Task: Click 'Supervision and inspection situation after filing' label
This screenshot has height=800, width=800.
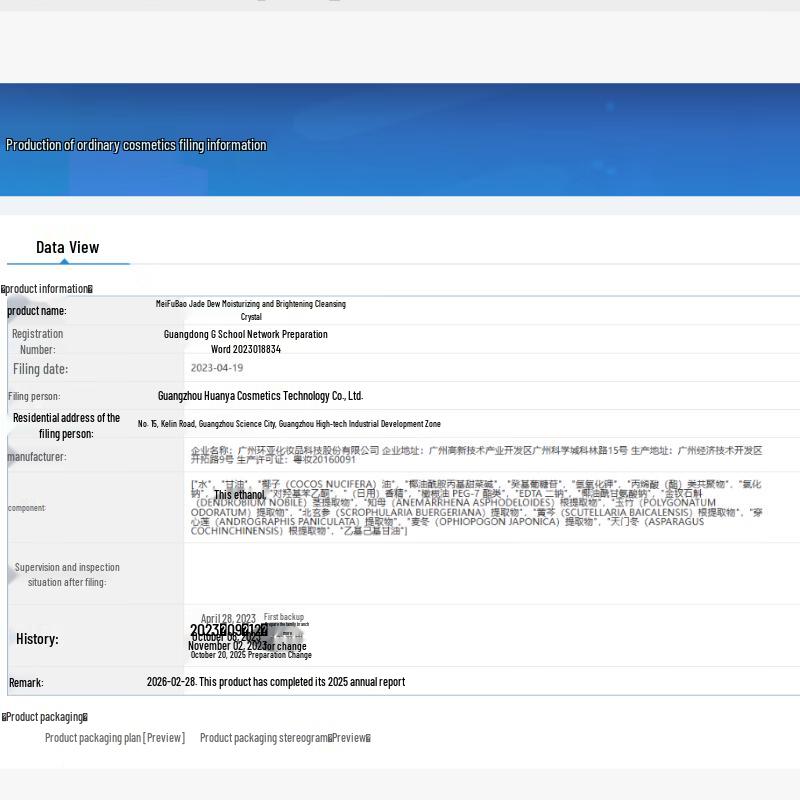Action: 67,574
